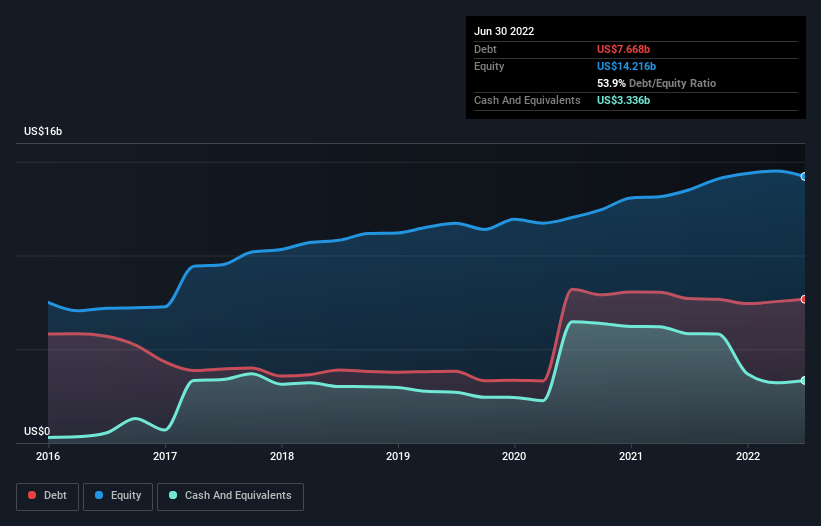Screen dimensions: 821x526
Task: Click the 2017 axis label
Action: (x=165, y=456)
